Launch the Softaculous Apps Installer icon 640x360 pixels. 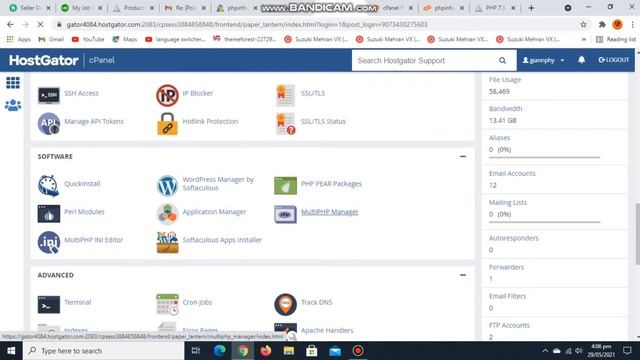167,242
